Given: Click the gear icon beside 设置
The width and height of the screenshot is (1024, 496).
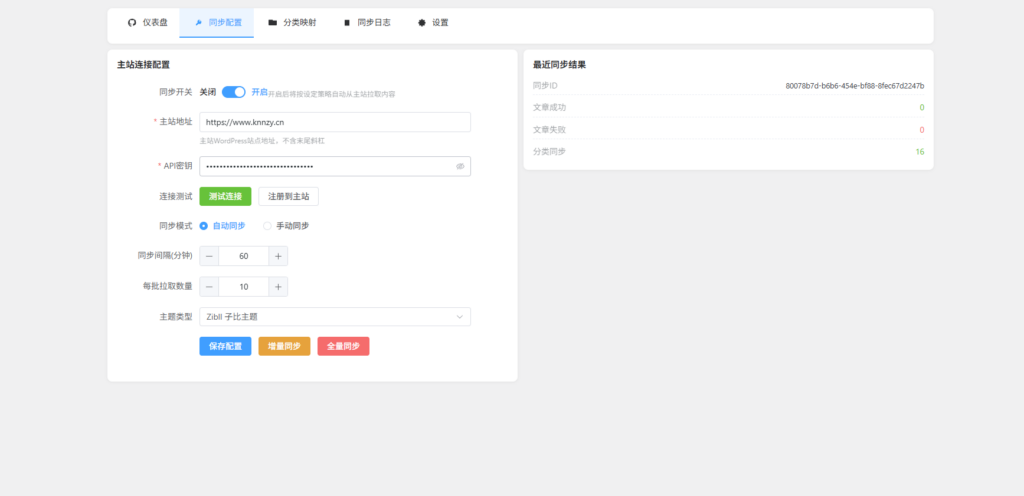Looking at the screenshot, I should 421,22.
